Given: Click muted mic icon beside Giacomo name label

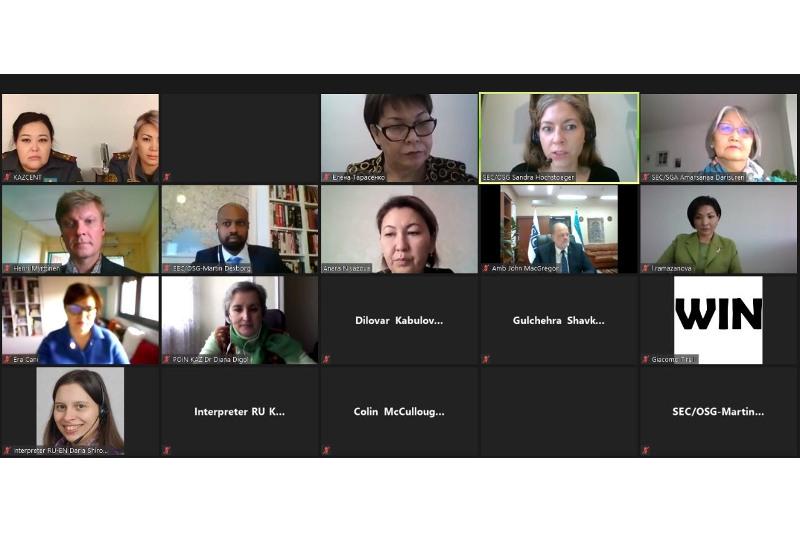Looking at the screenshot, I should [645, 359].
